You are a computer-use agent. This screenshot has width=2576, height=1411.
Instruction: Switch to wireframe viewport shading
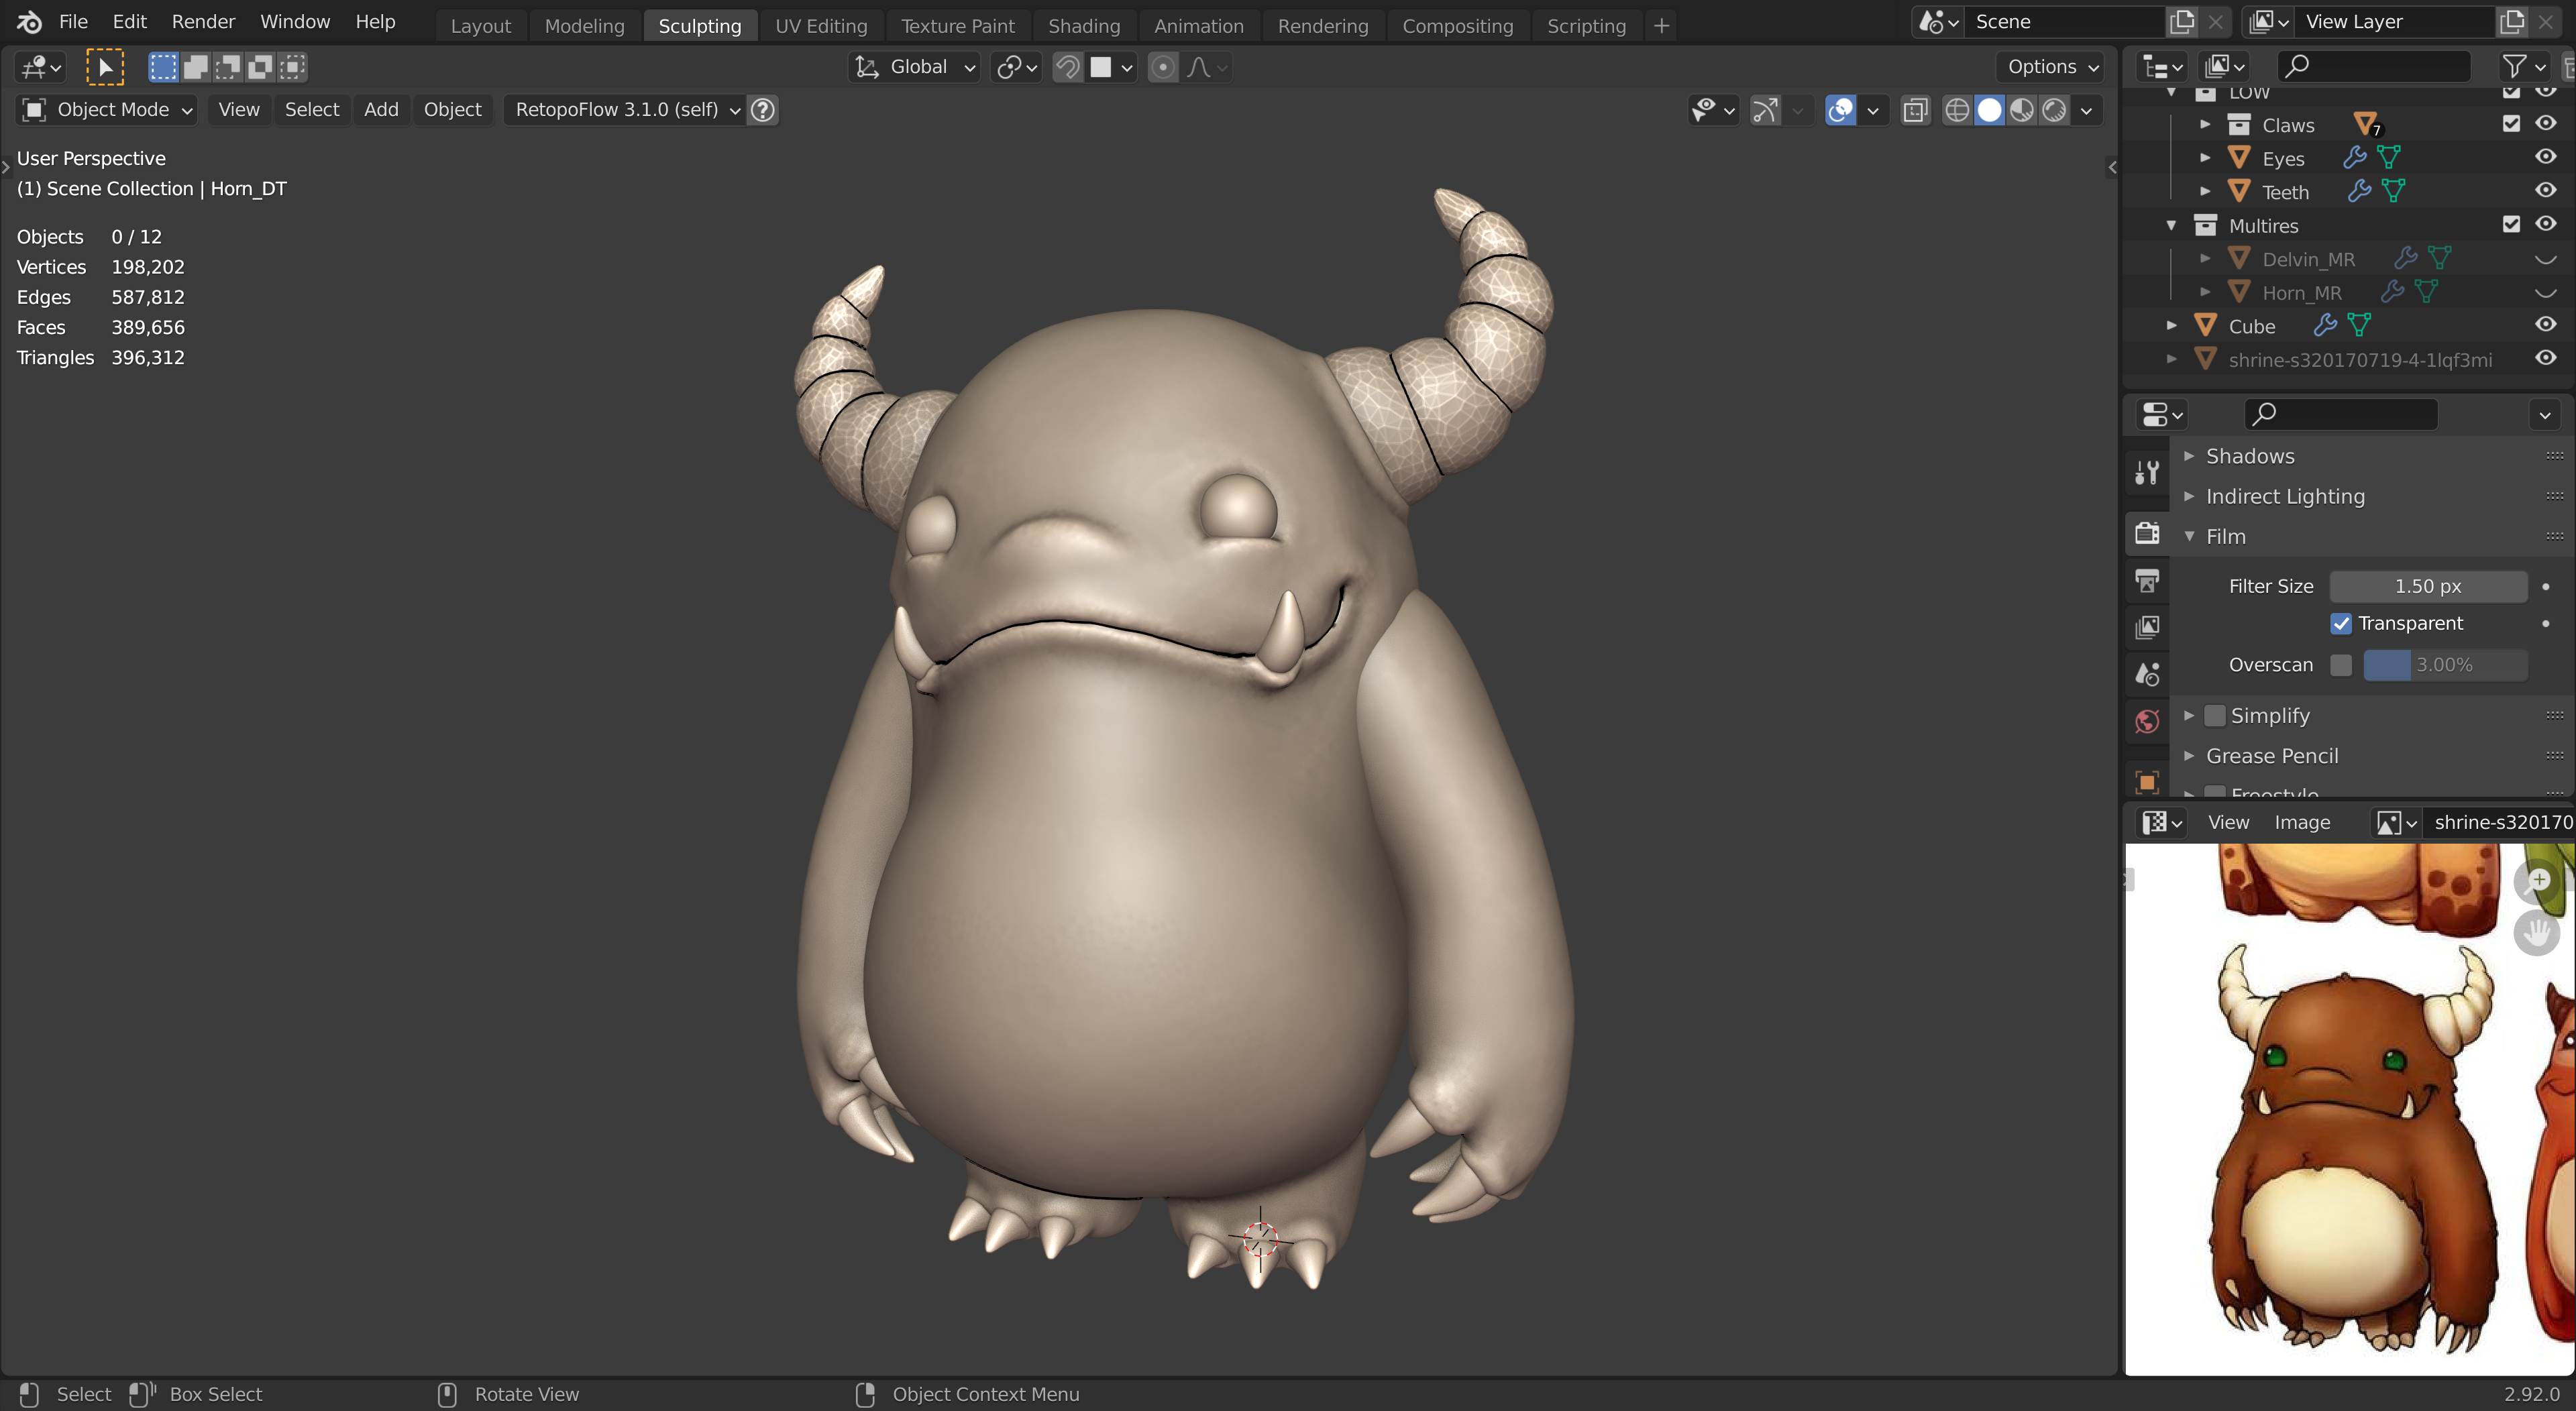pos(1957,110)
